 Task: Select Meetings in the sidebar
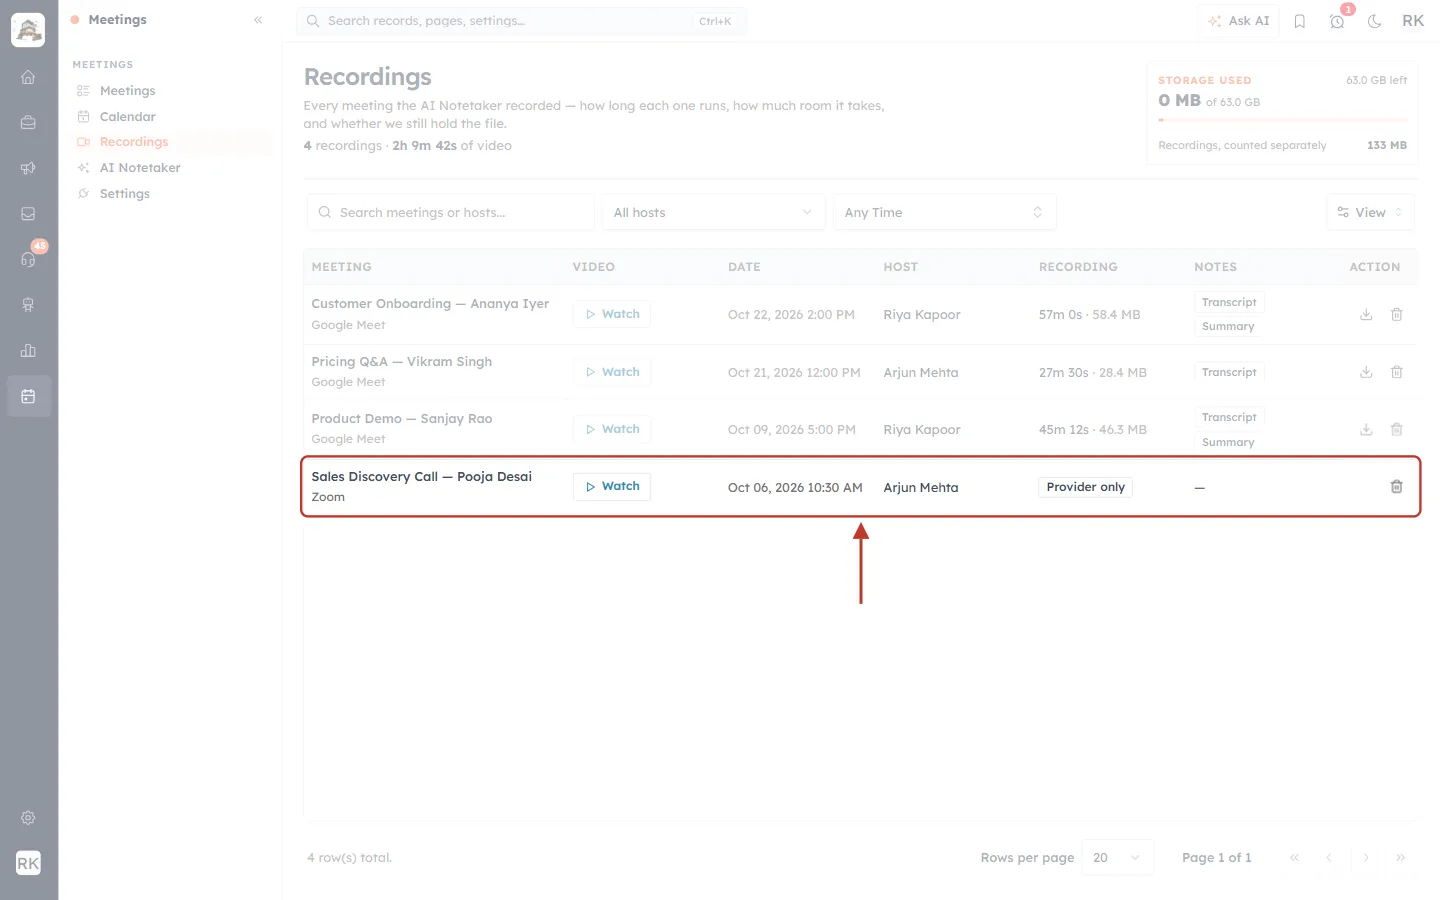point(127,91)
